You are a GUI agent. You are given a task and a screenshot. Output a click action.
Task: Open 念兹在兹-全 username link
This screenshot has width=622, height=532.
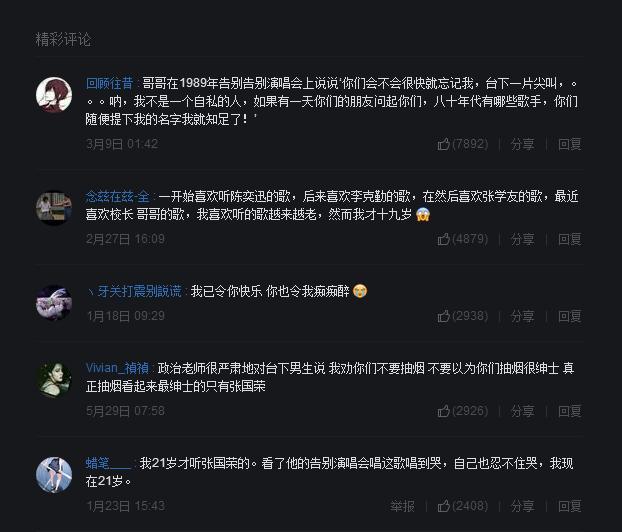tap(117, 196)
